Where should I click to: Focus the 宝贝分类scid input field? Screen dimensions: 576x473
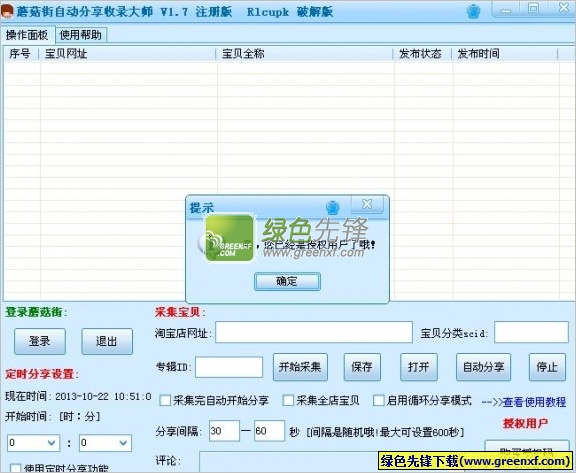tap(531, 332)
